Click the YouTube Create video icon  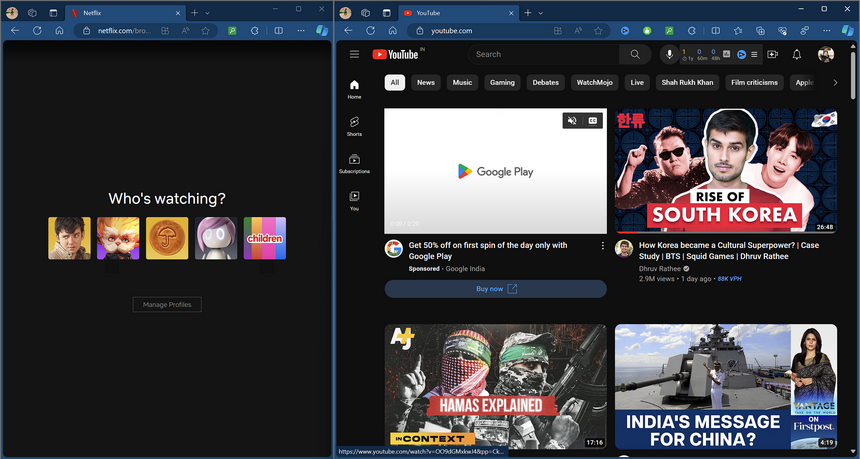pos(772,54)
